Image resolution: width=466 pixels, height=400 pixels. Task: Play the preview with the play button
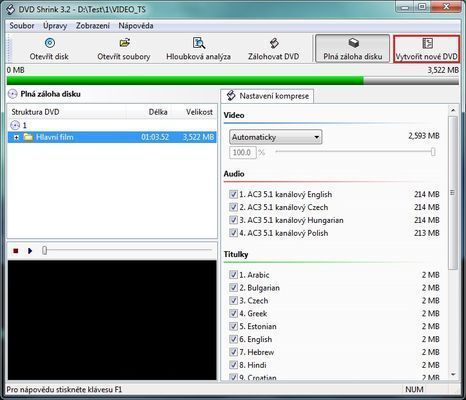30,251
